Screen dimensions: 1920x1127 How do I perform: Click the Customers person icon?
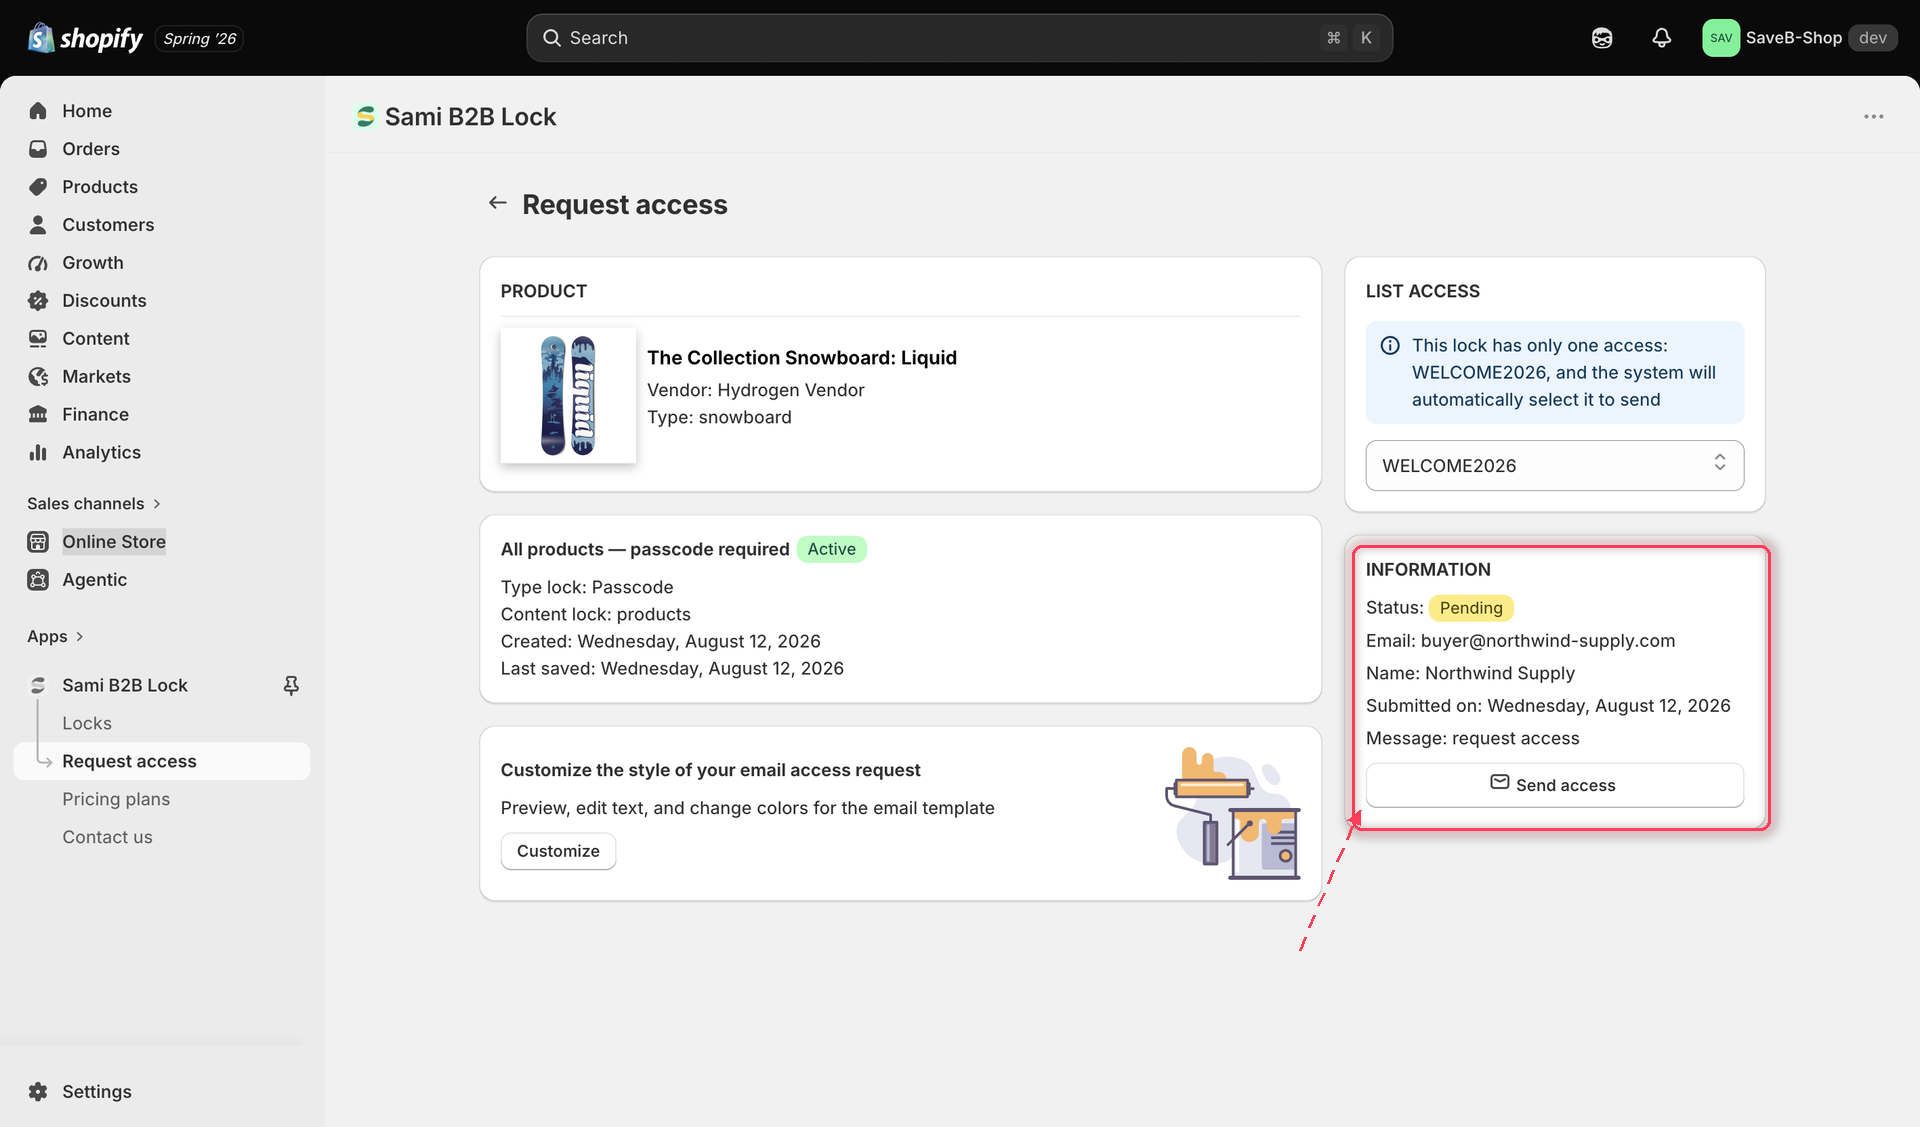point(38,225)
